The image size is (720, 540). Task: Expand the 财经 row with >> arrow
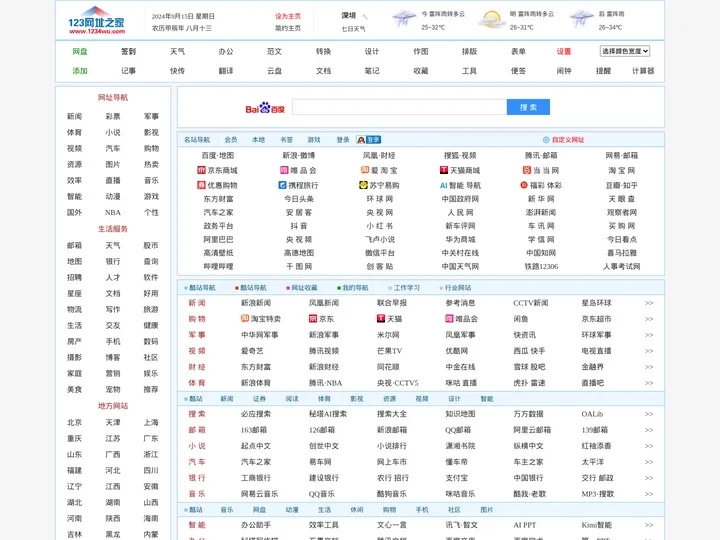tap(649, 367)
